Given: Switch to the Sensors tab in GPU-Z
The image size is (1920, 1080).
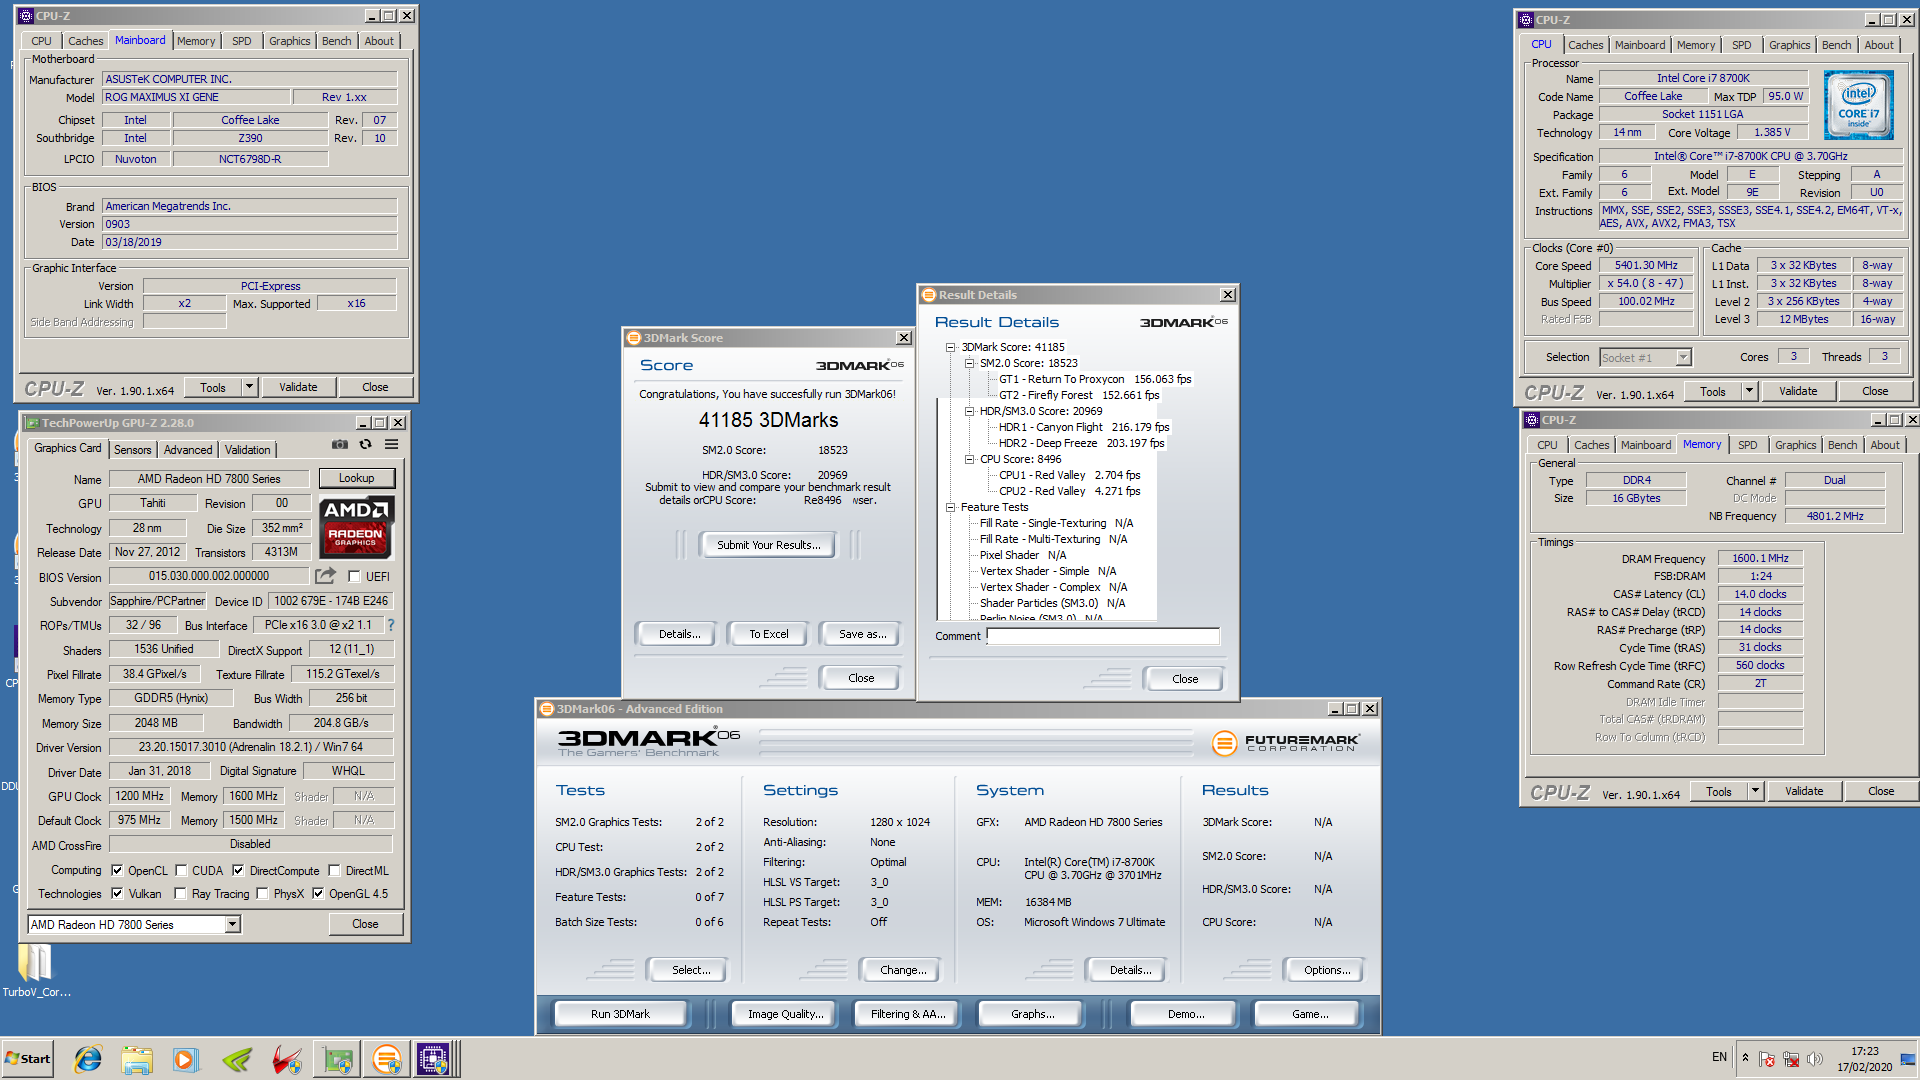Looking at the screenshot, I should tap(132, 450).
